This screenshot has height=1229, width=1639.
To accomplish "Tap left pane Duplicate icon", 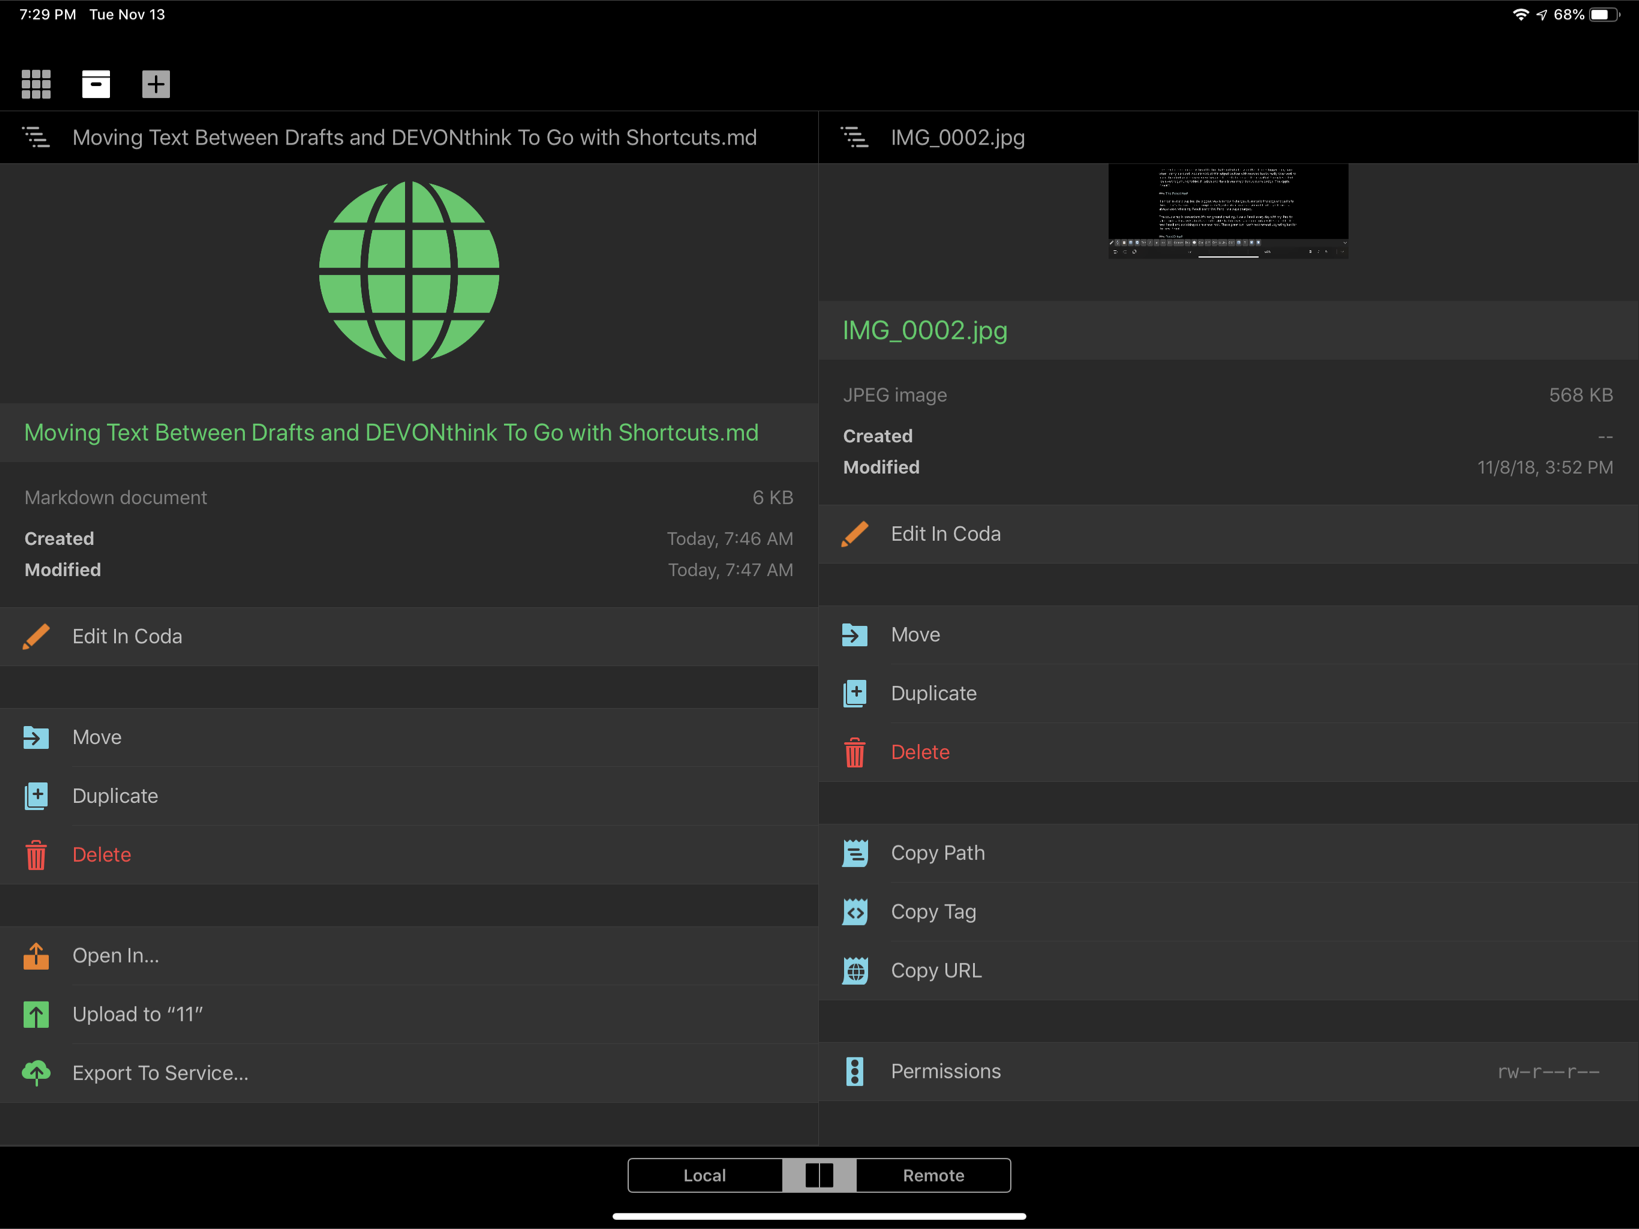I will click(36, 796).
